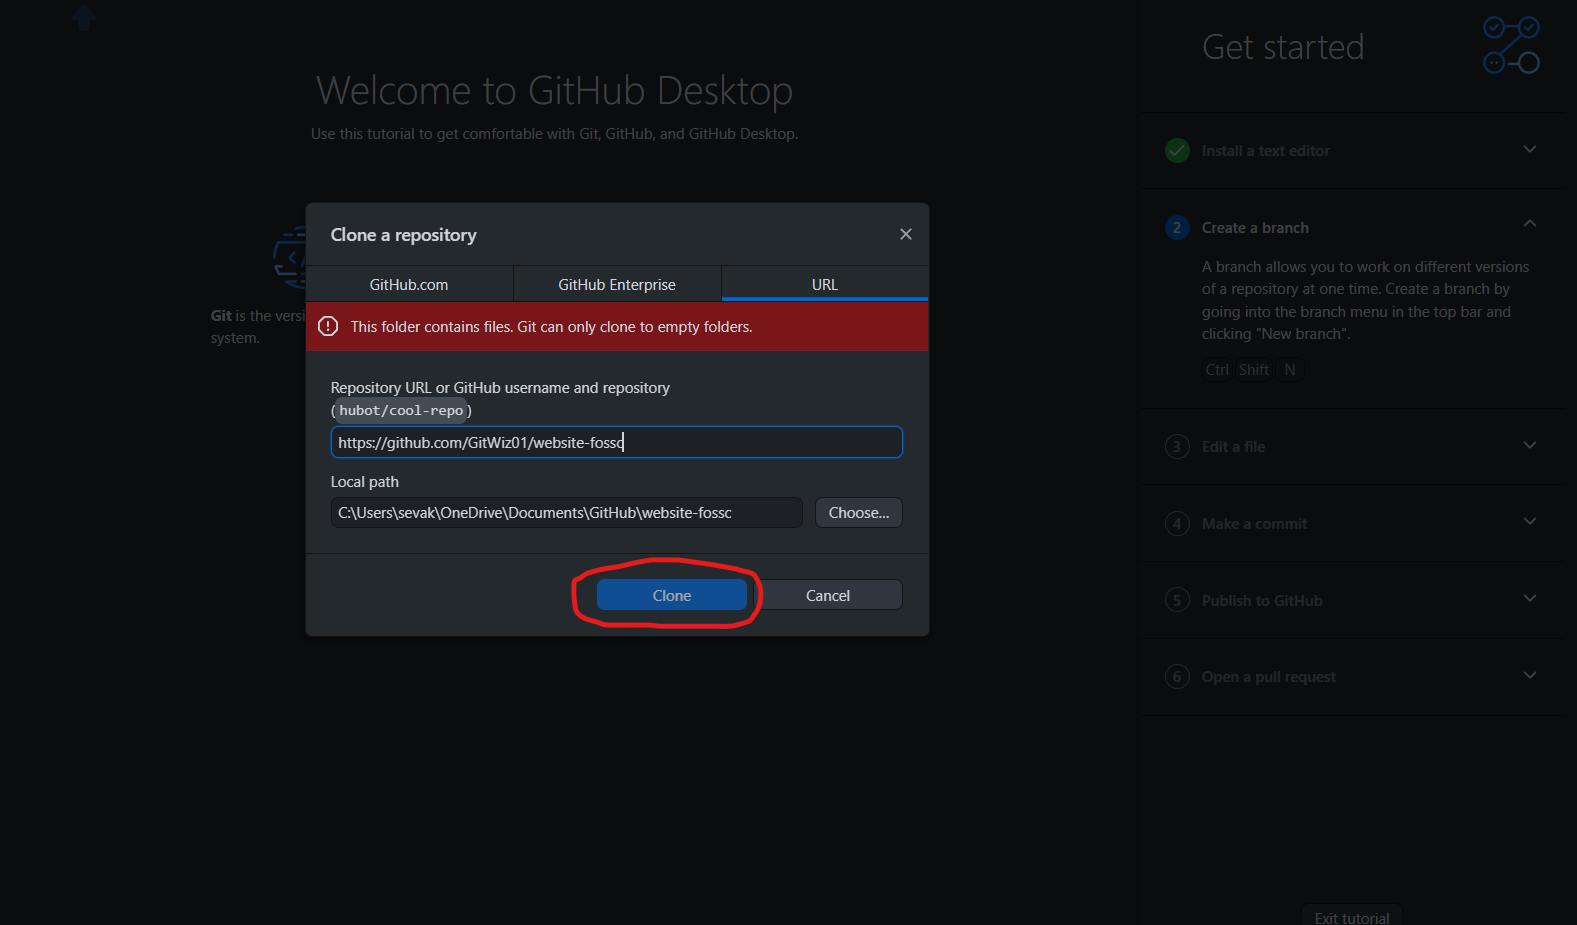This screenshot has height=925, width=1577.
Task: Click step 2 number icon
Action: click(x=1178, y=228)
